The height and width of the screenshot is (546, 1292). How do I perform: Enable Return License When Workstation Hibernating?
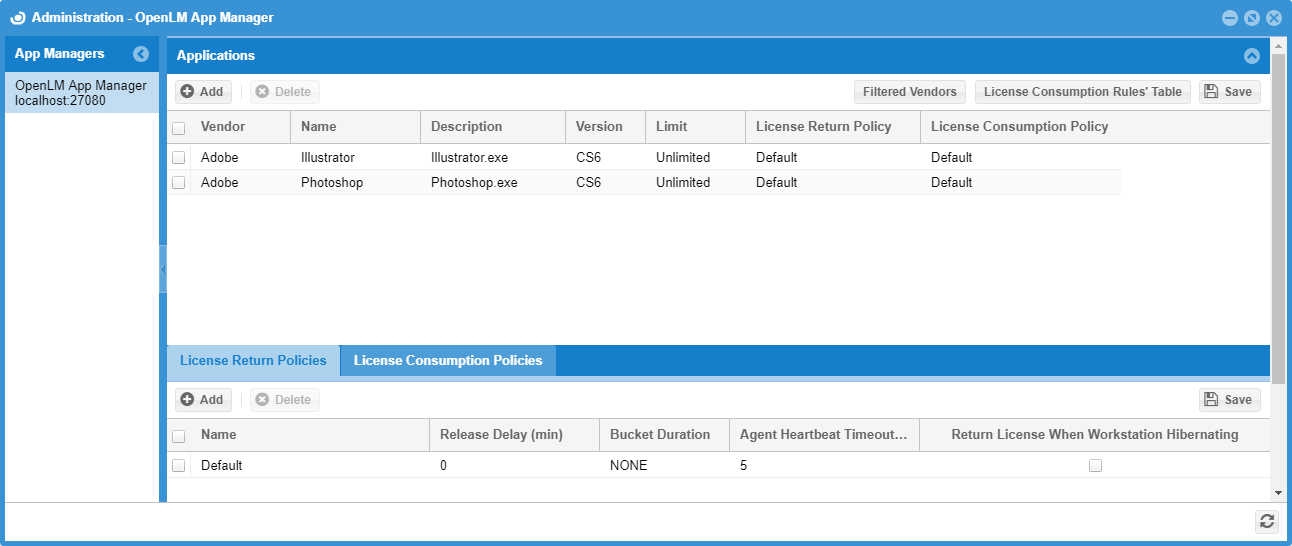pyautogui.click(x=1095, y=466)
